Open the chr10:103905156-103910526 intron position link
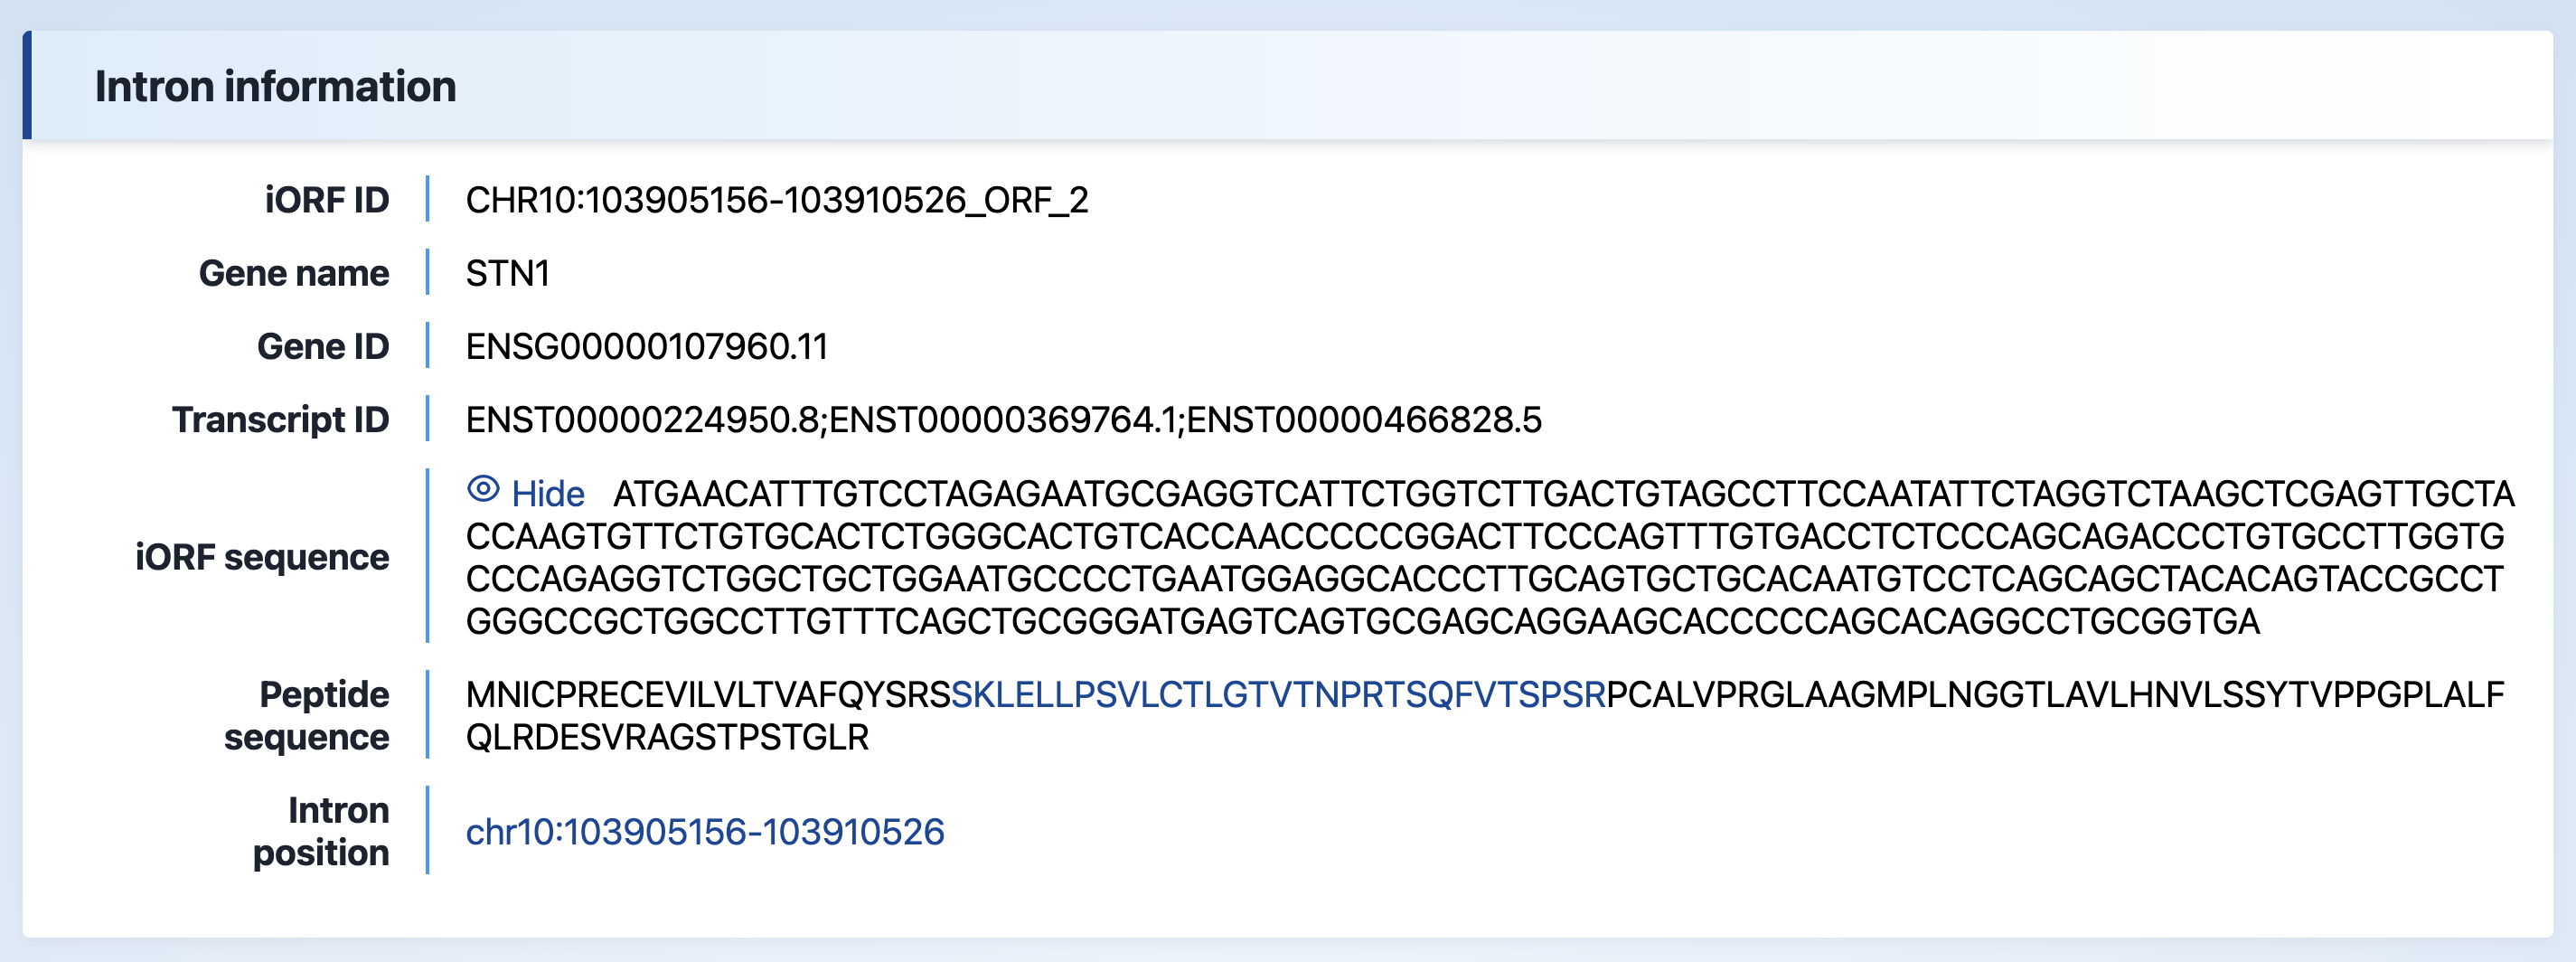Screen dimensions: 2576x962 [x=704, y=832]
